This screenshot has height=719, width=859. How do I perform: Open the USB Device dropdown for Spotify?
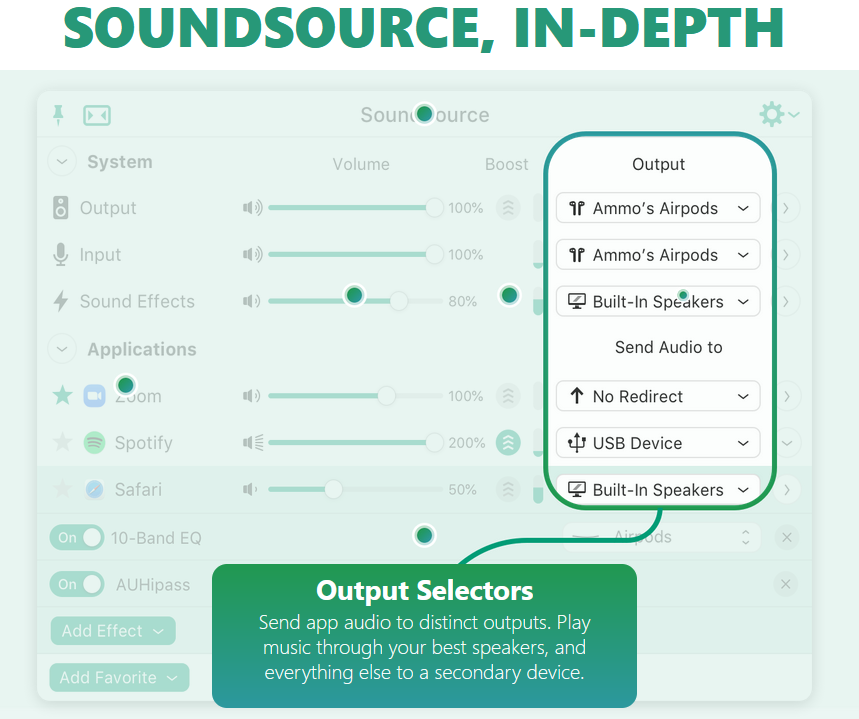(x=658, y=442)
